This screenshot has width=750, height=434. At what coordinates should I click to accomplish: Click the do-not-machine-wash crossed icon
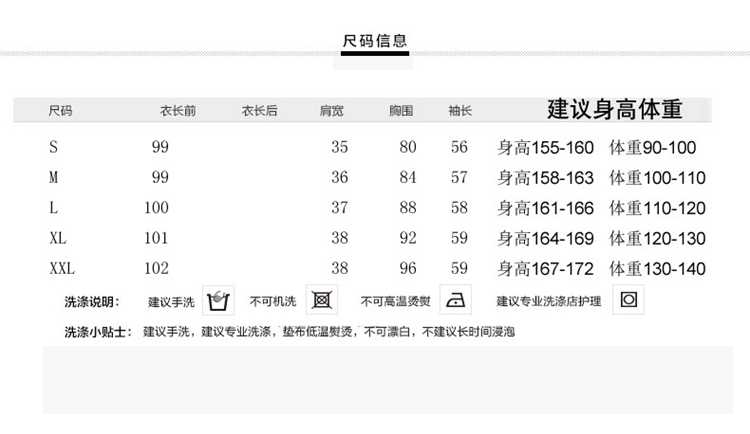[322, 300]
